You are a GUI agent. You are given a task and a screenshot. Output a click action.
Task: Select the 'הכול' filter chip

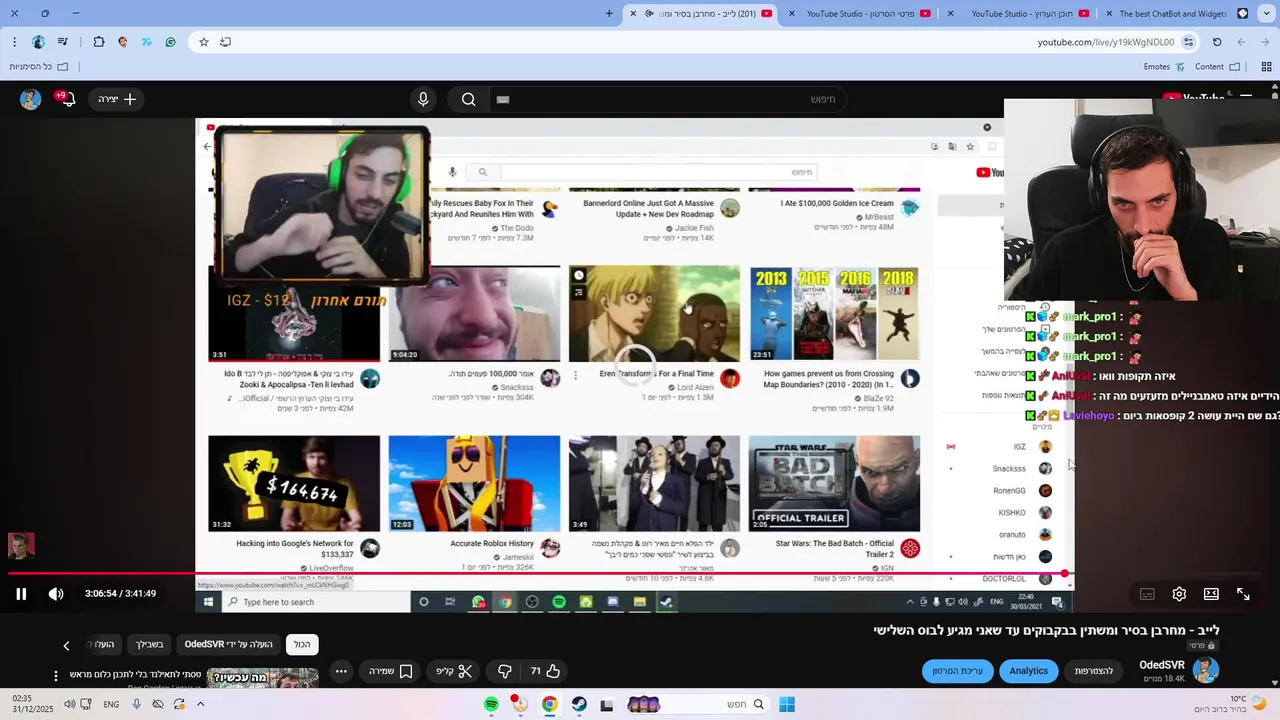pos(302,645)
